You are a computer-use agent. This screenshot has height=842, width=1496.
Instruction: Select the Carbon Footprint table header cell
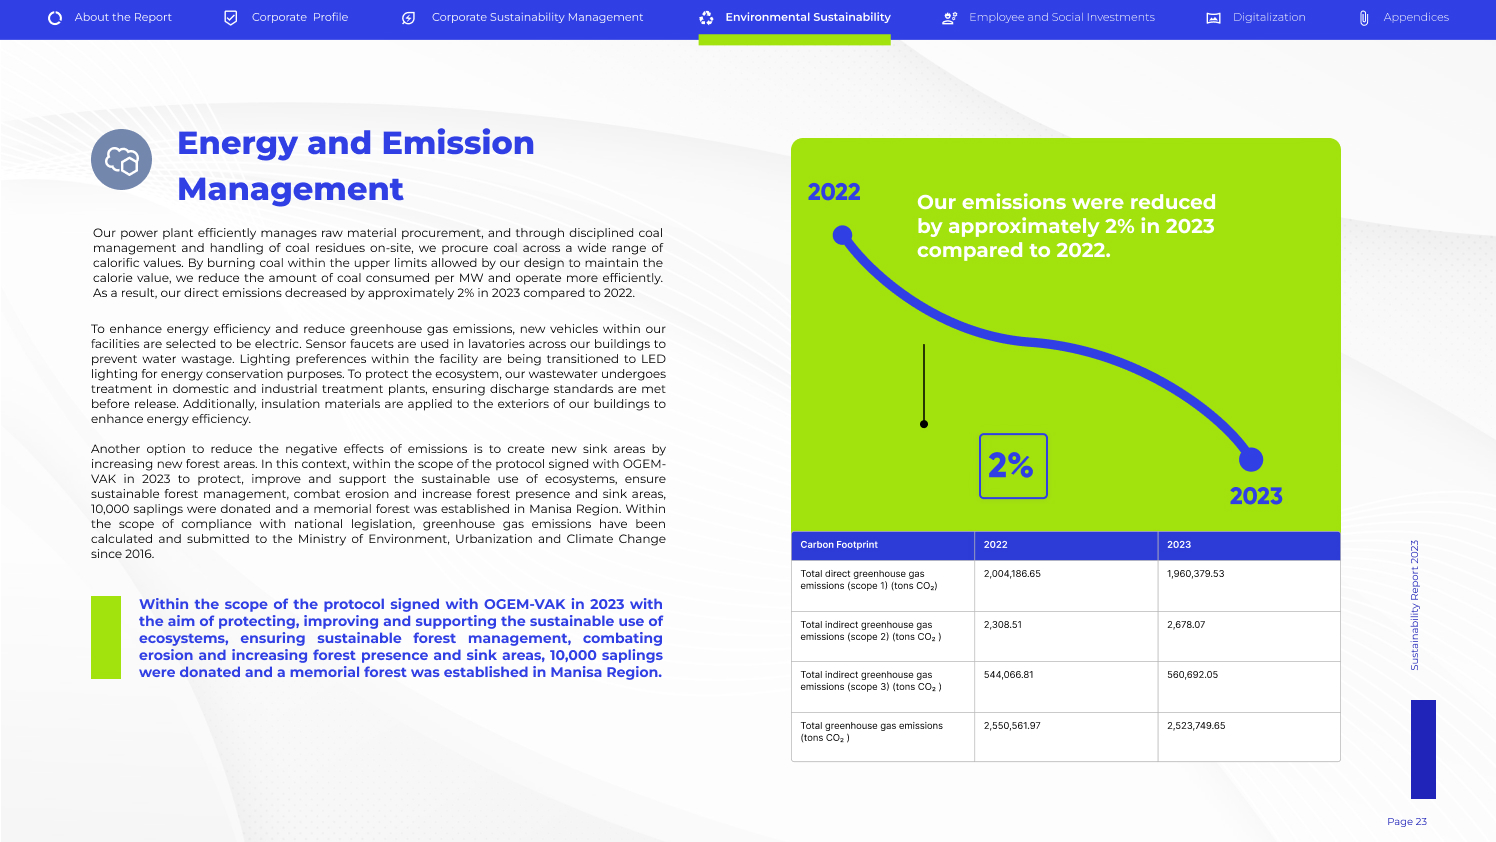pyautogui.click(x=882, y=545)
